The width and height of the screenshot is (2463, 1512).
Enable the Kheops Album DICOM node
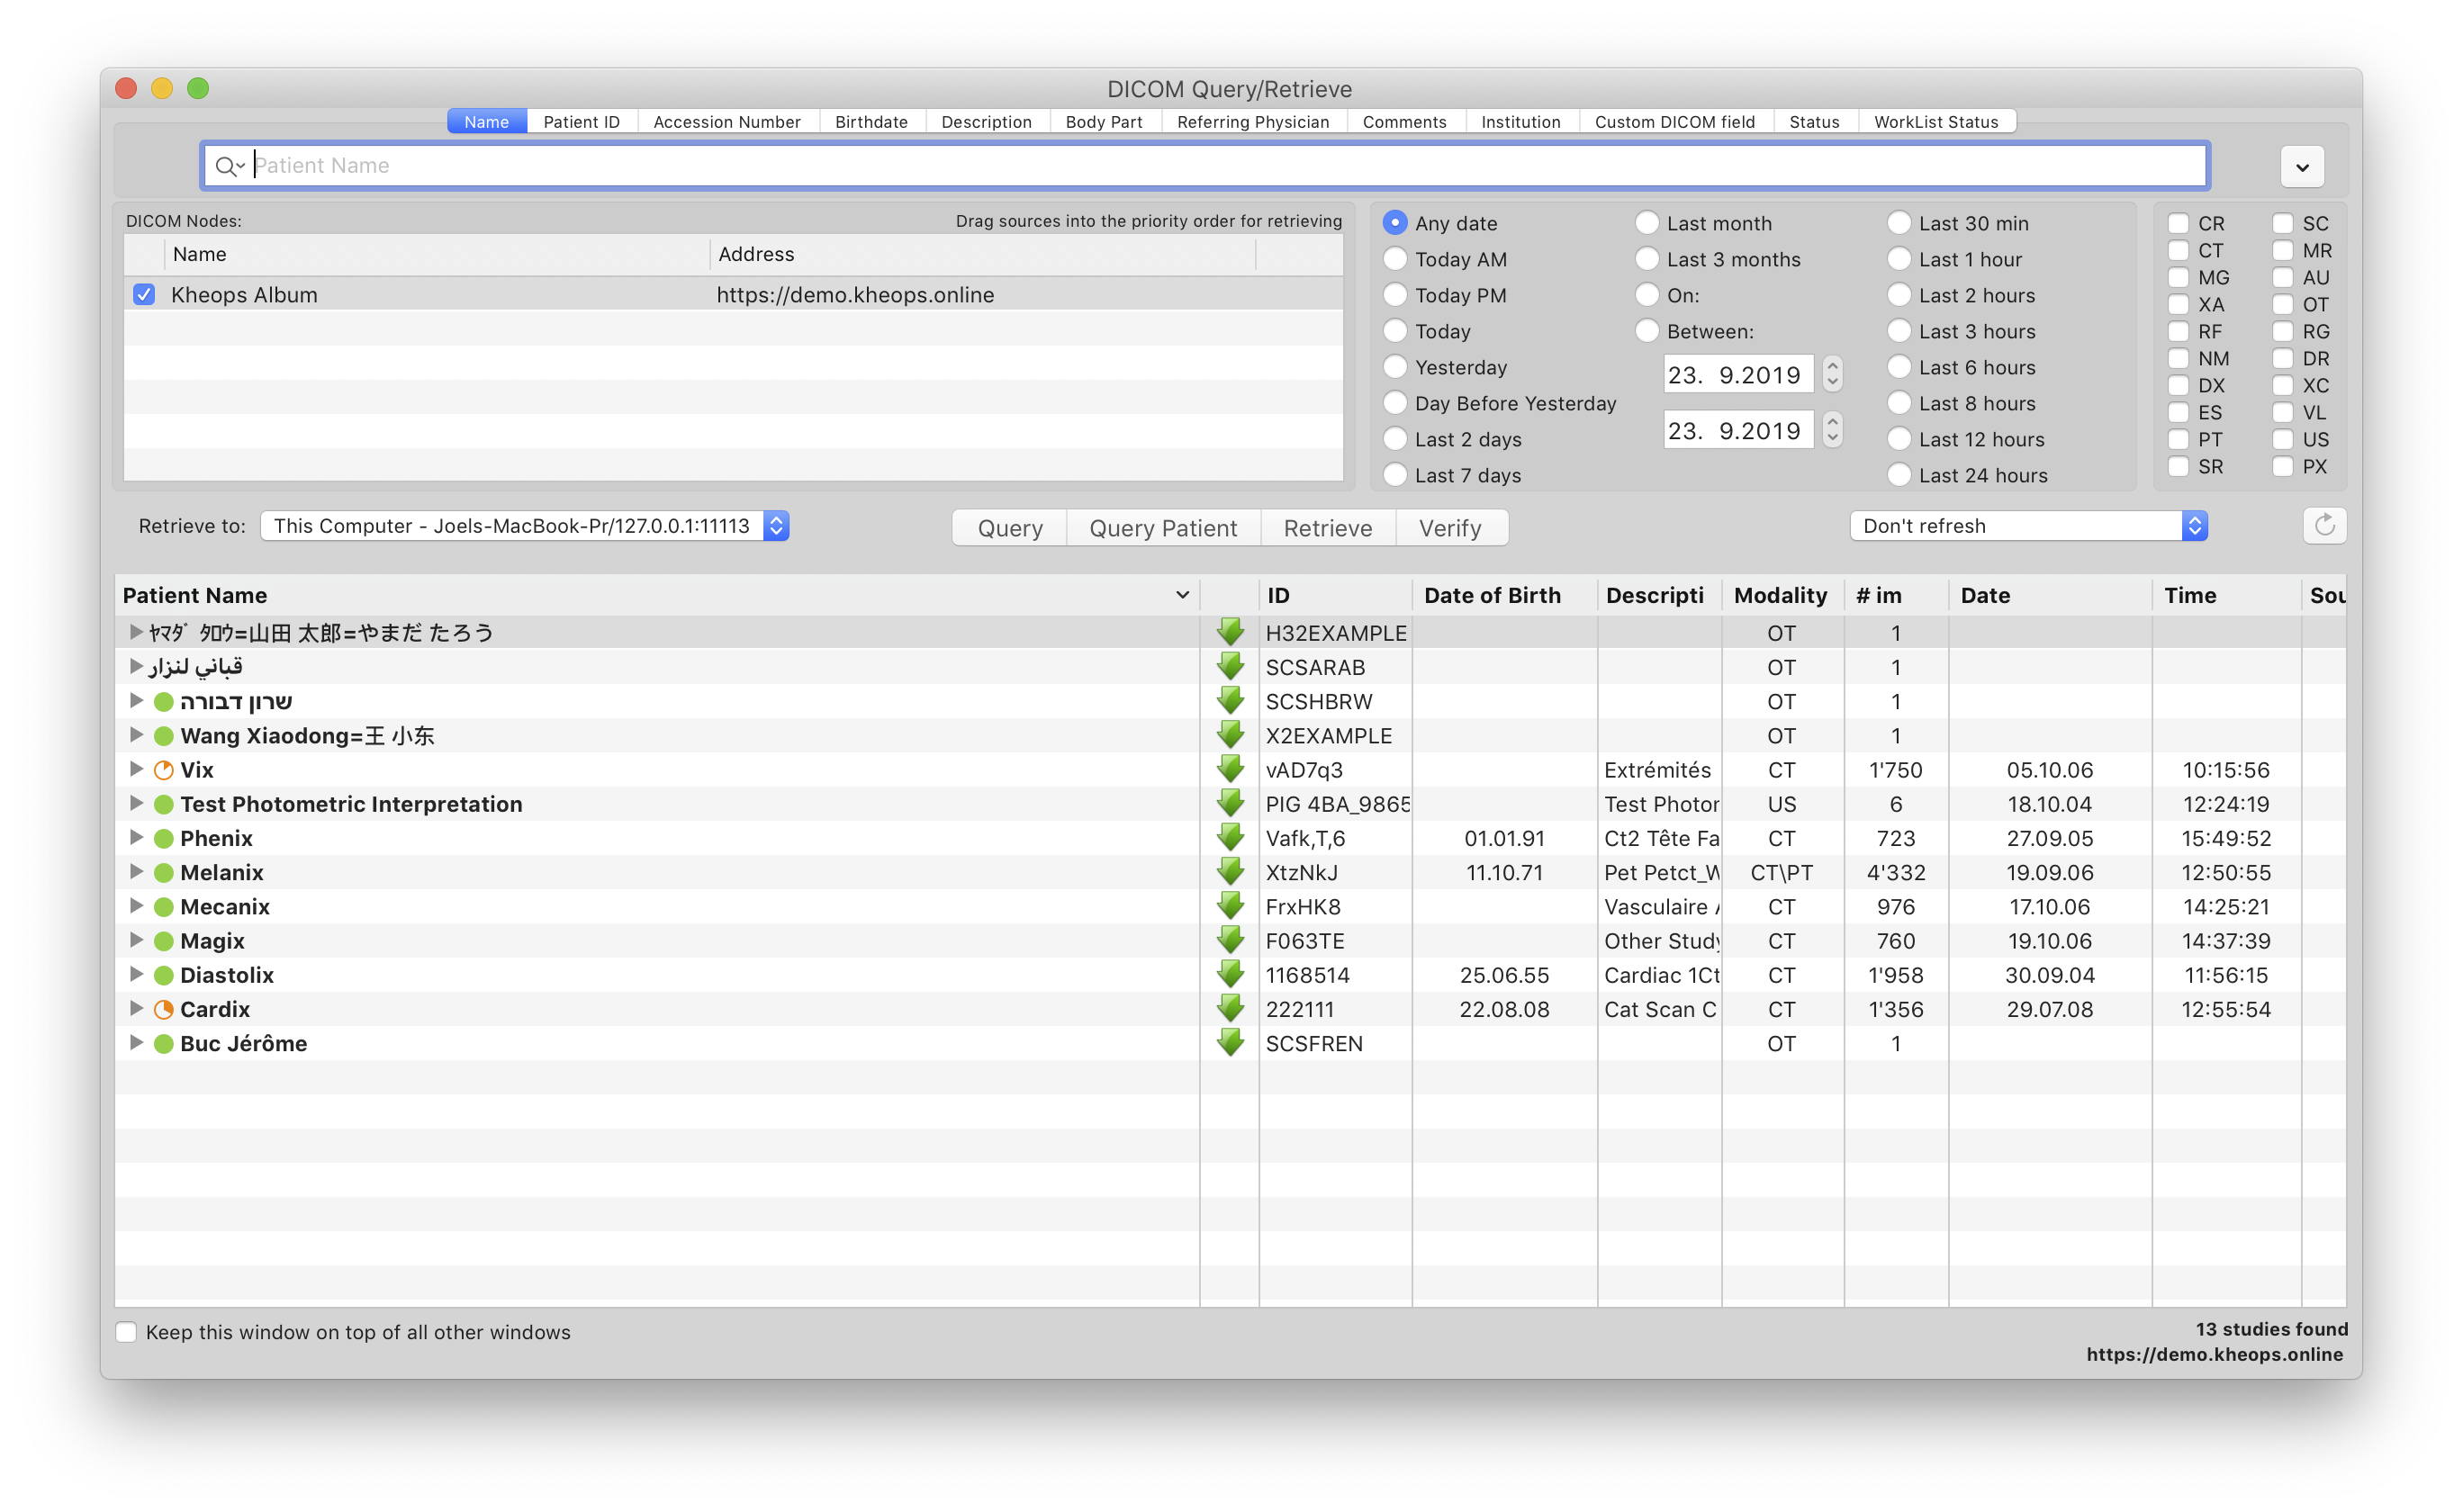click(144, 293)
